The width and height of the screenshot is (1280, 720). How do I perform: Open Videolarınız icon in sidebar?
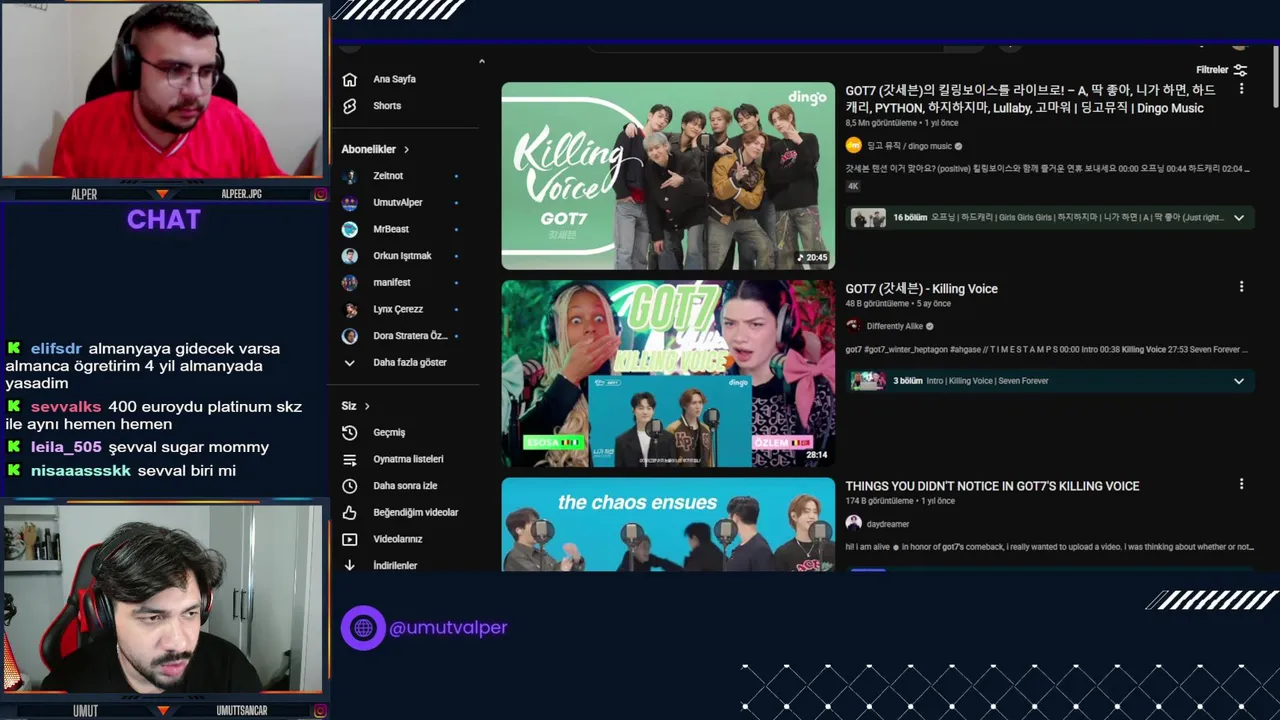[x=349, y=539]
